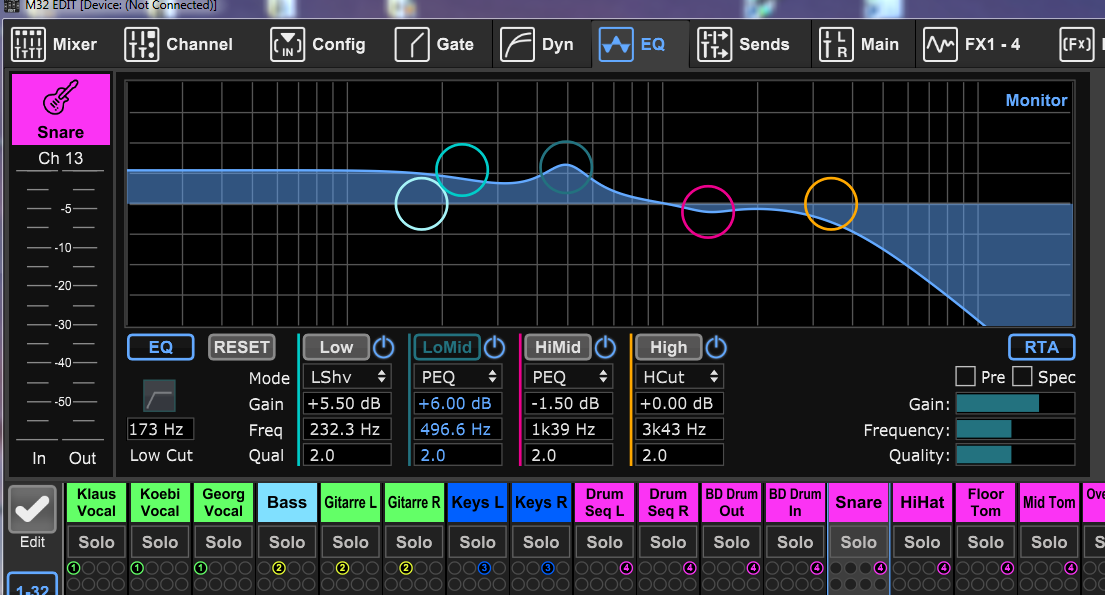
Task: Open the Mixer view icon
Action: pos(28,44)
